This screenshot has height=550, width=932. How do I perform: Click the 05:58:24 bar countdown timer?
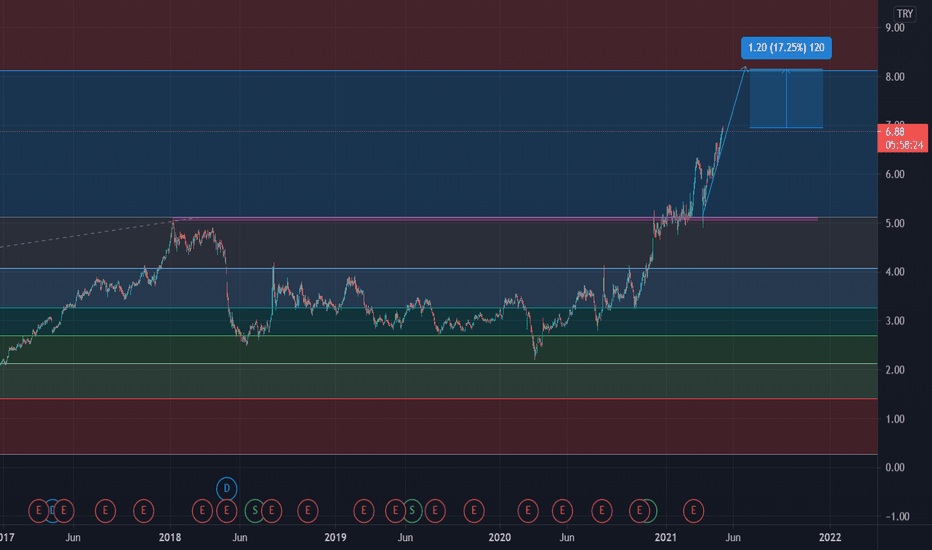904,145
